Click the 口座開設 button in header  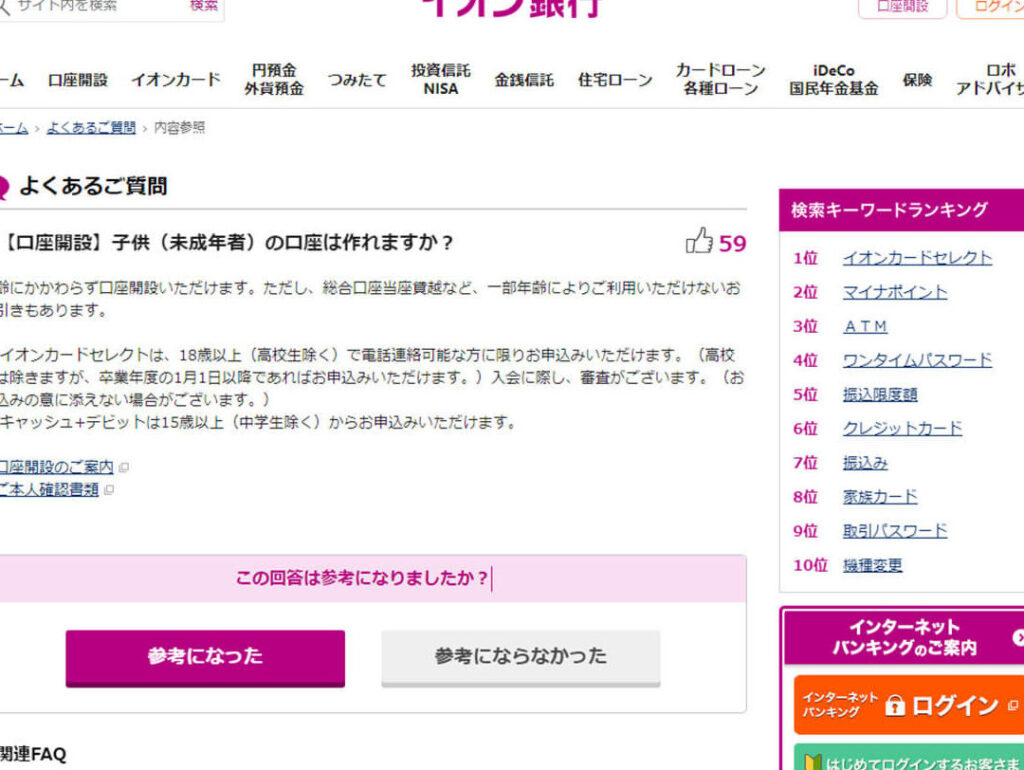902,7
